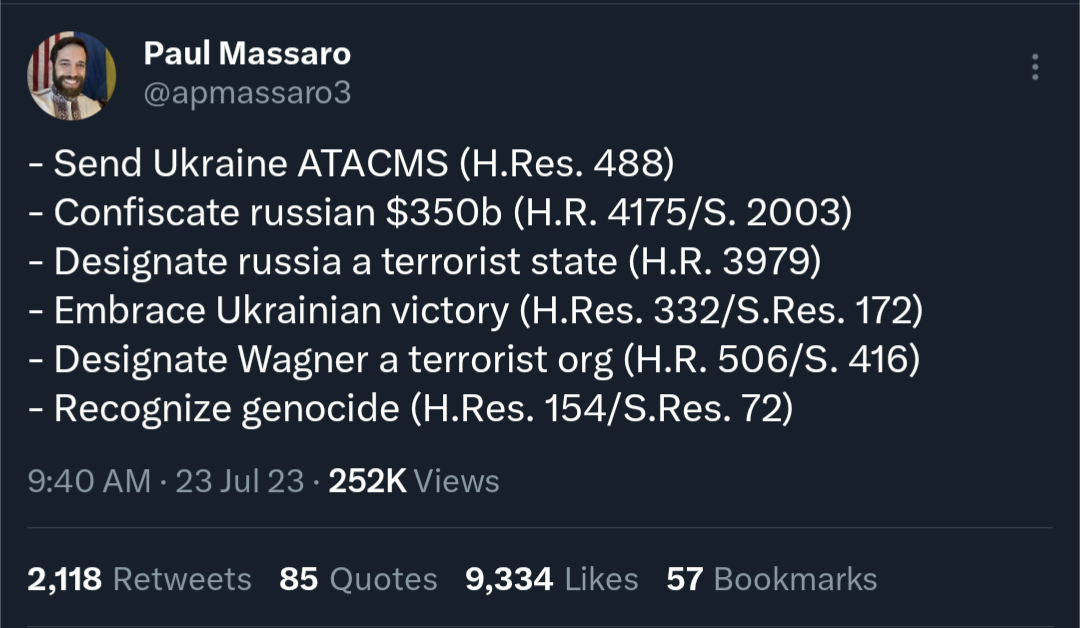1080x628 pixels.
Task: Click the 9:40 AM timestamp
Action: pyautogui.click(x=89, y=482)
